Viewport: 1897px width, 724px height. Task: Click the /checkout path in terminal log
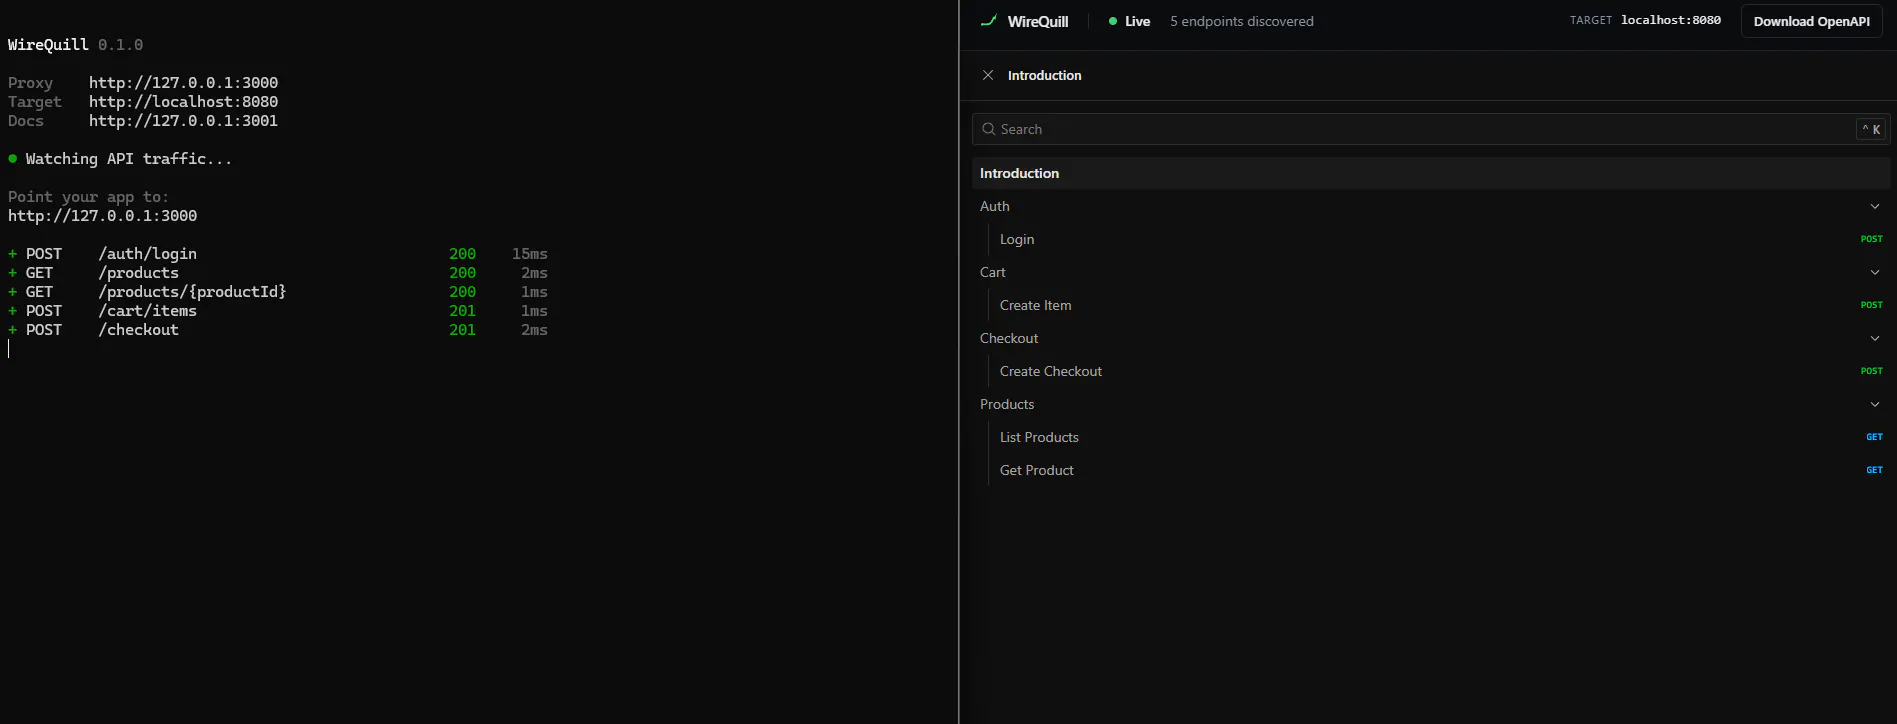point(138,330)
